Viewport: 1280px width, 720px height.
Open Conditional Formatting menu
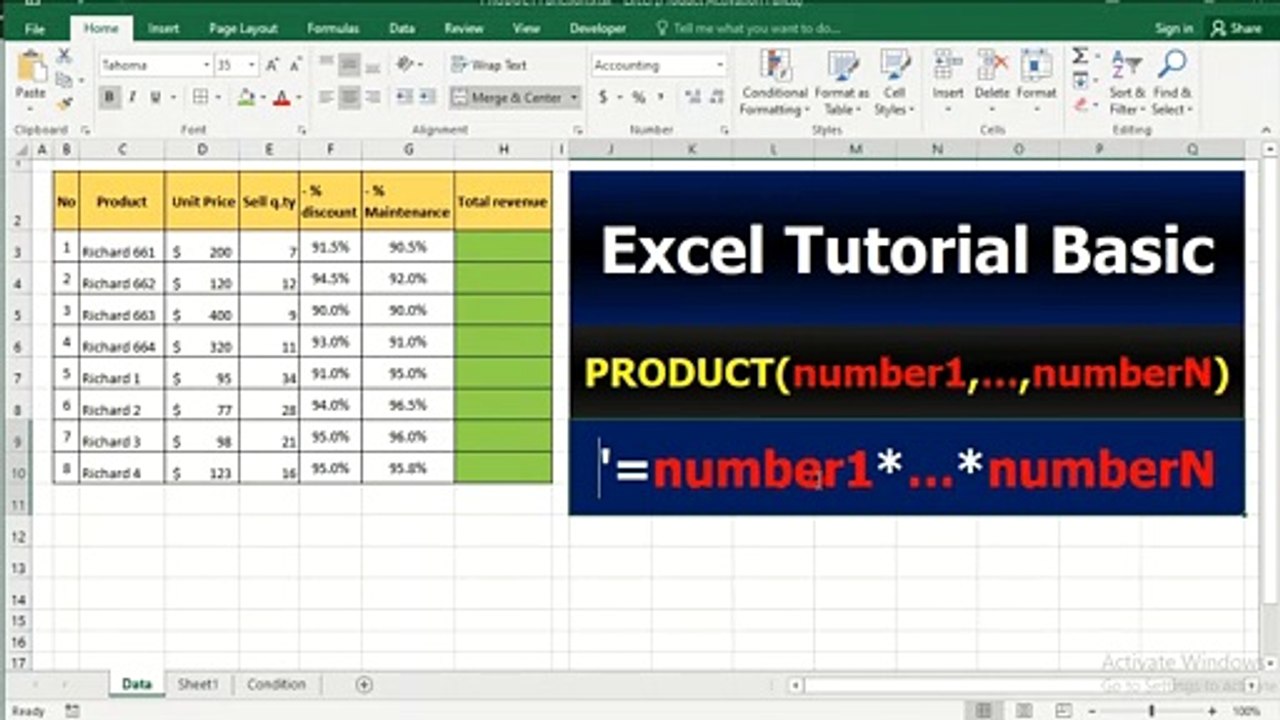pyautogui.click(x=775, y=82)
